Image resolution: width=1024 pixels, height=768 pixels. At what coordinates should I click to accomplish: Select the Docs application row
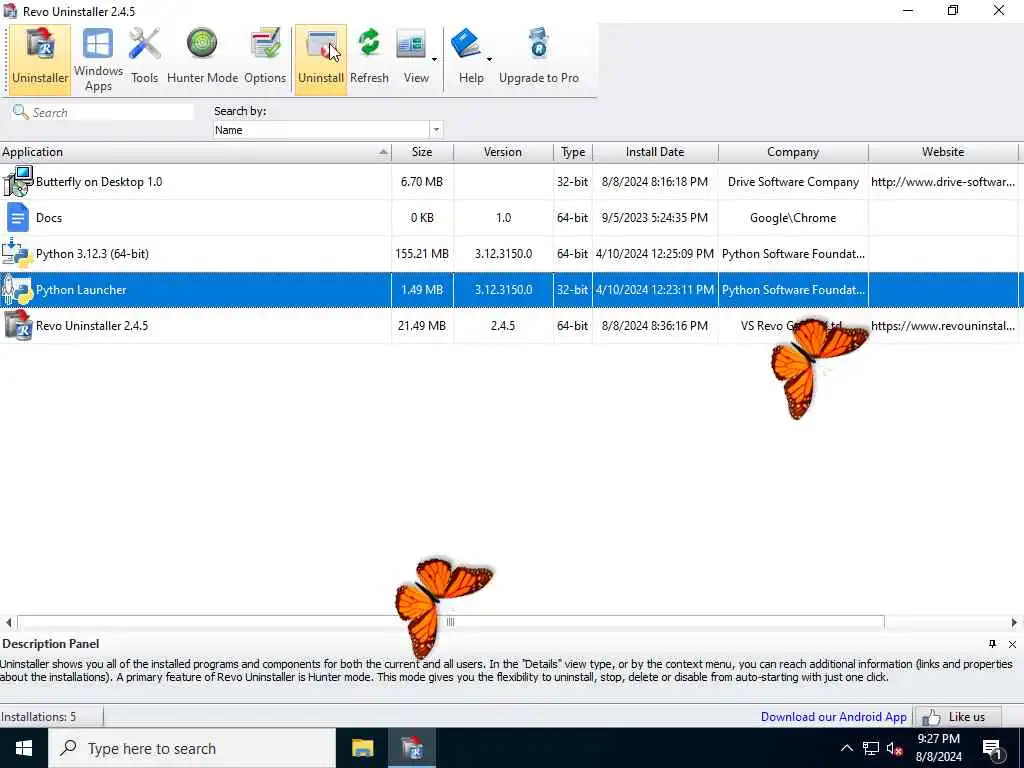coord(509,217)
